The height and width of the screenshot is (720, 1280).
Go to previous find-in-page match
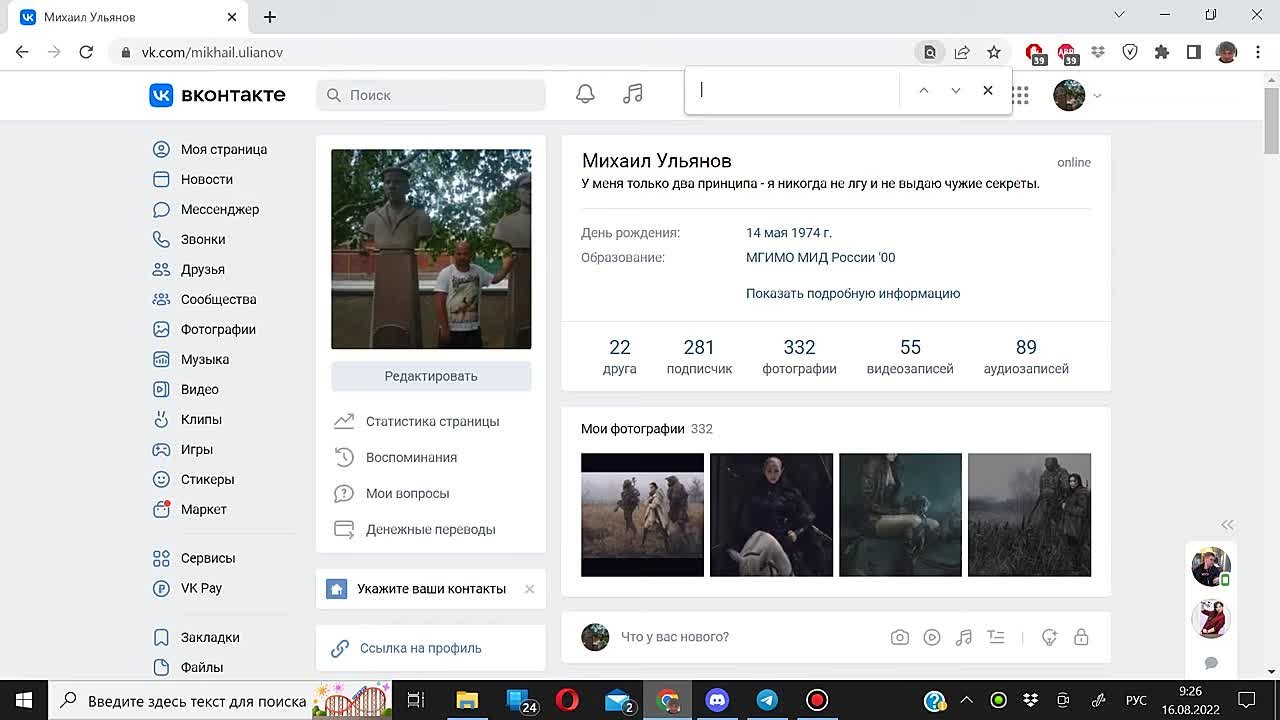pos(924,90)
